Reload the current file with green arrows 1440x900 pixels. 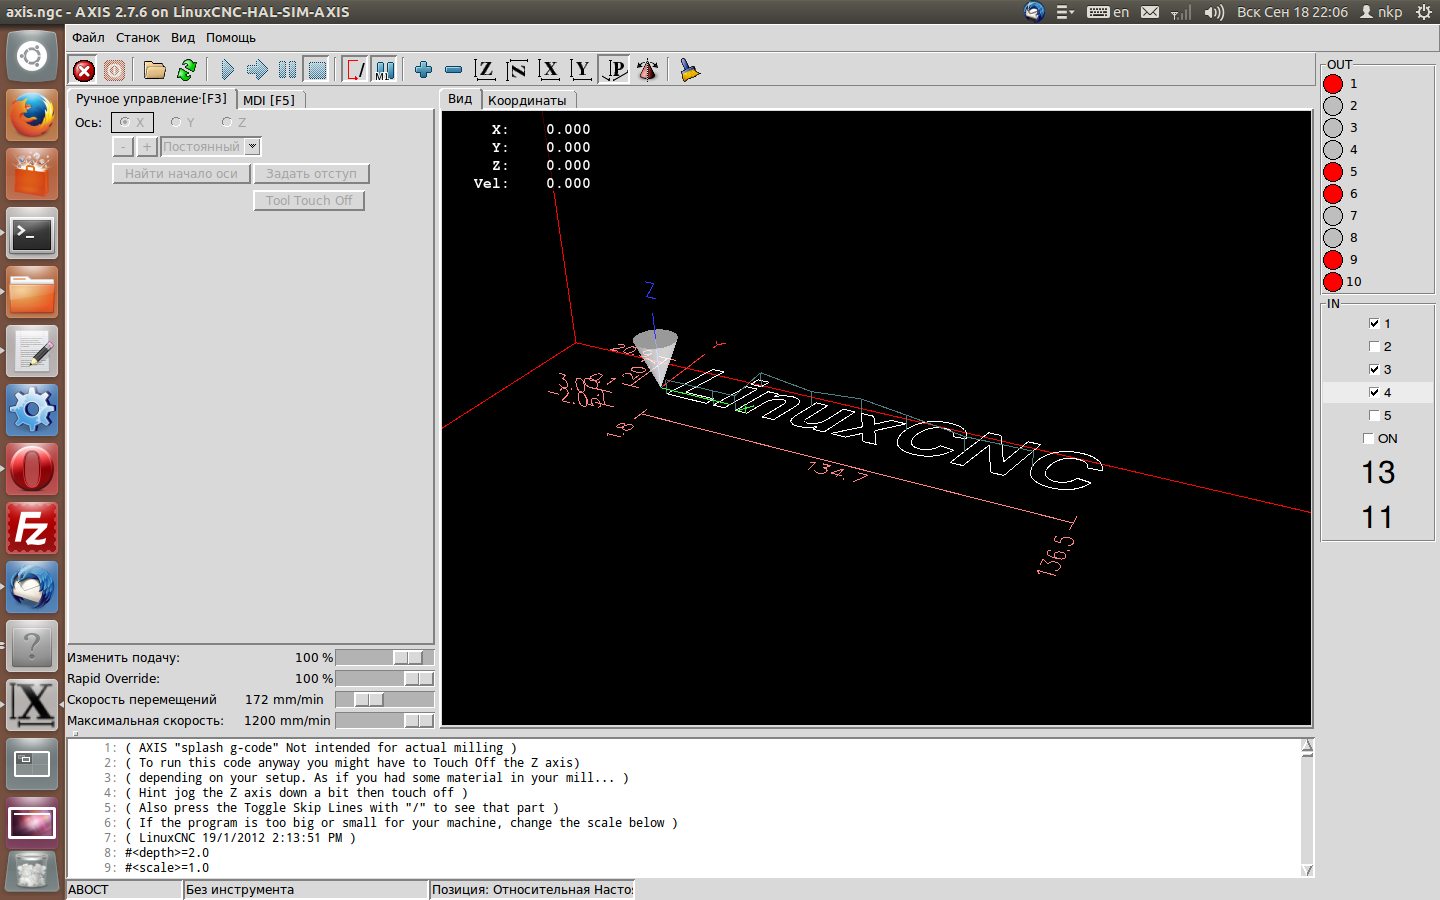[x=186, y=70]
